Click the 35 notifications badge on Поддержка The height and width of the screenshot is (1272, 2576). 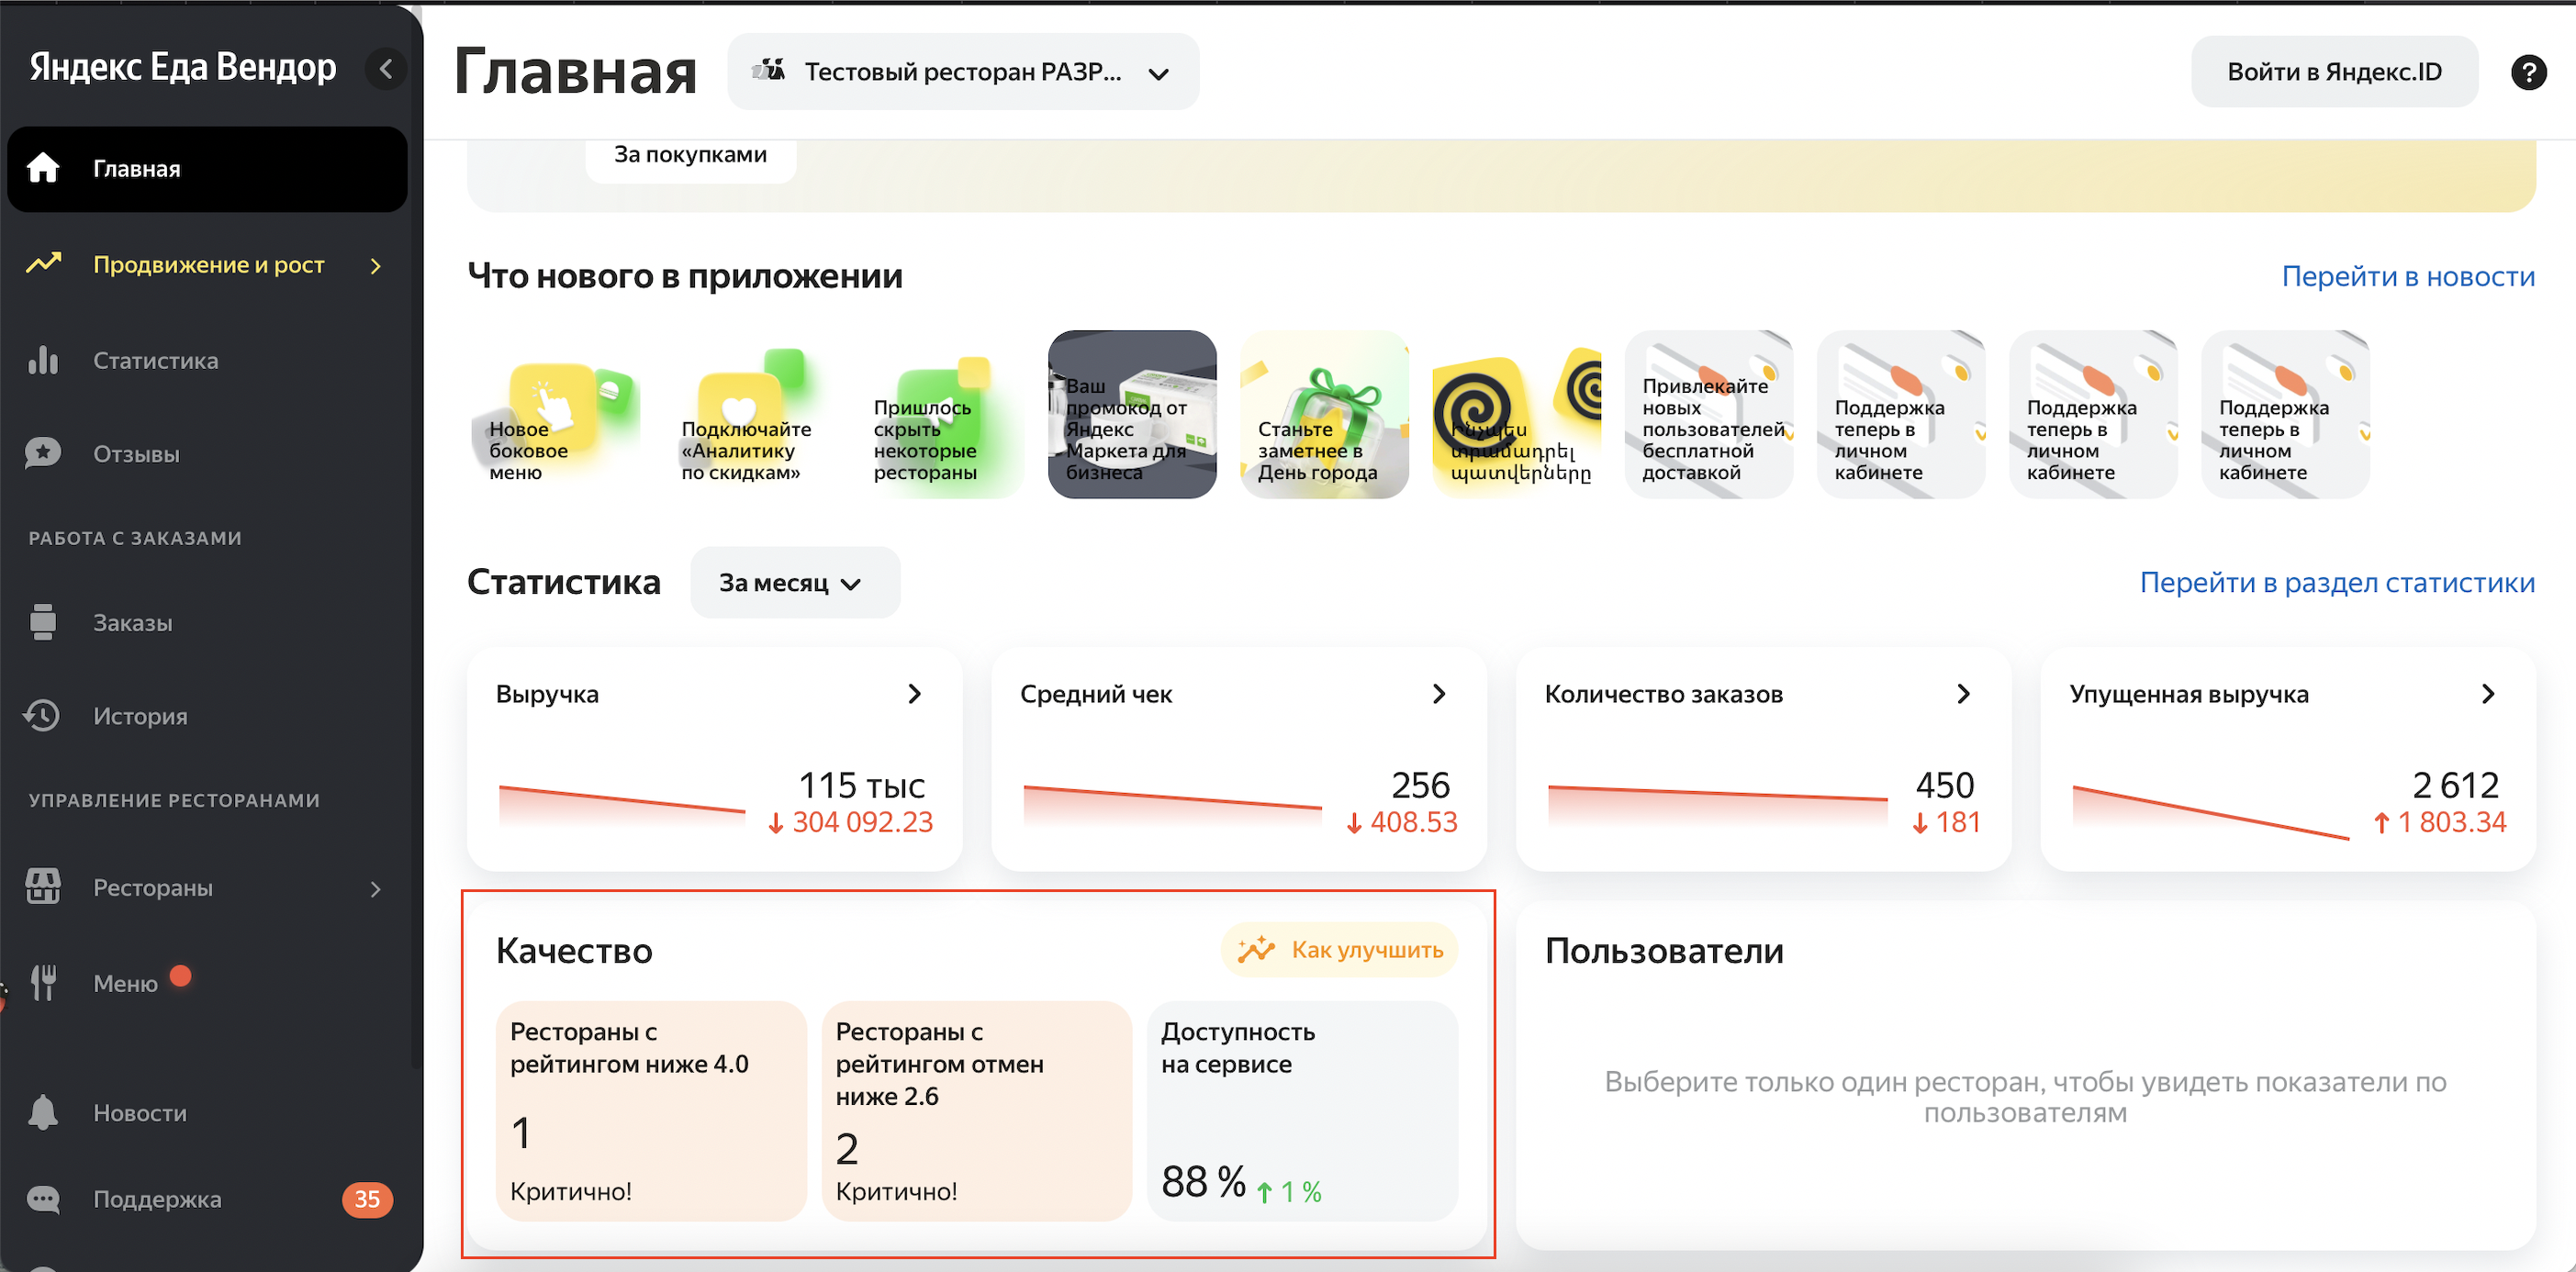click(367, 1199)
